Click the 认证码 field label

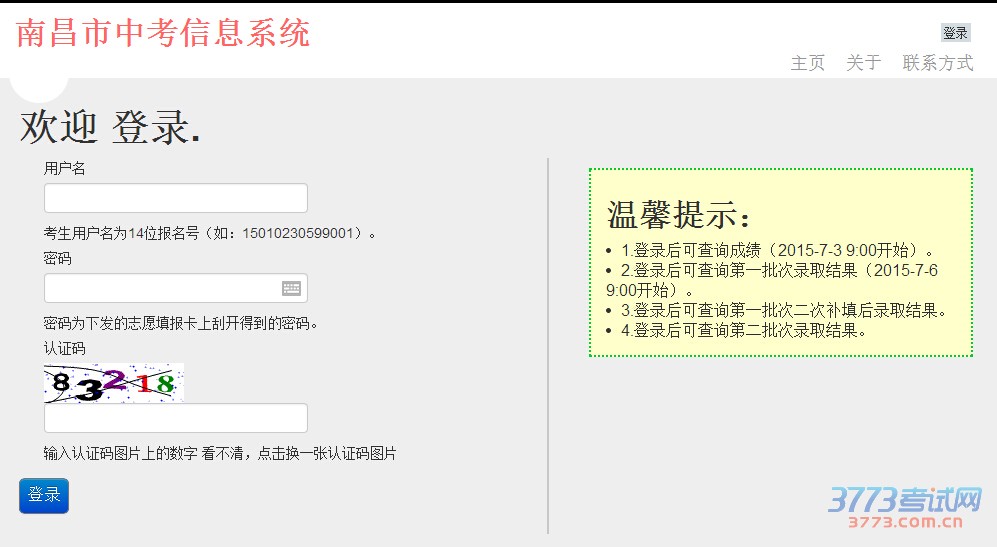(64, 348)
